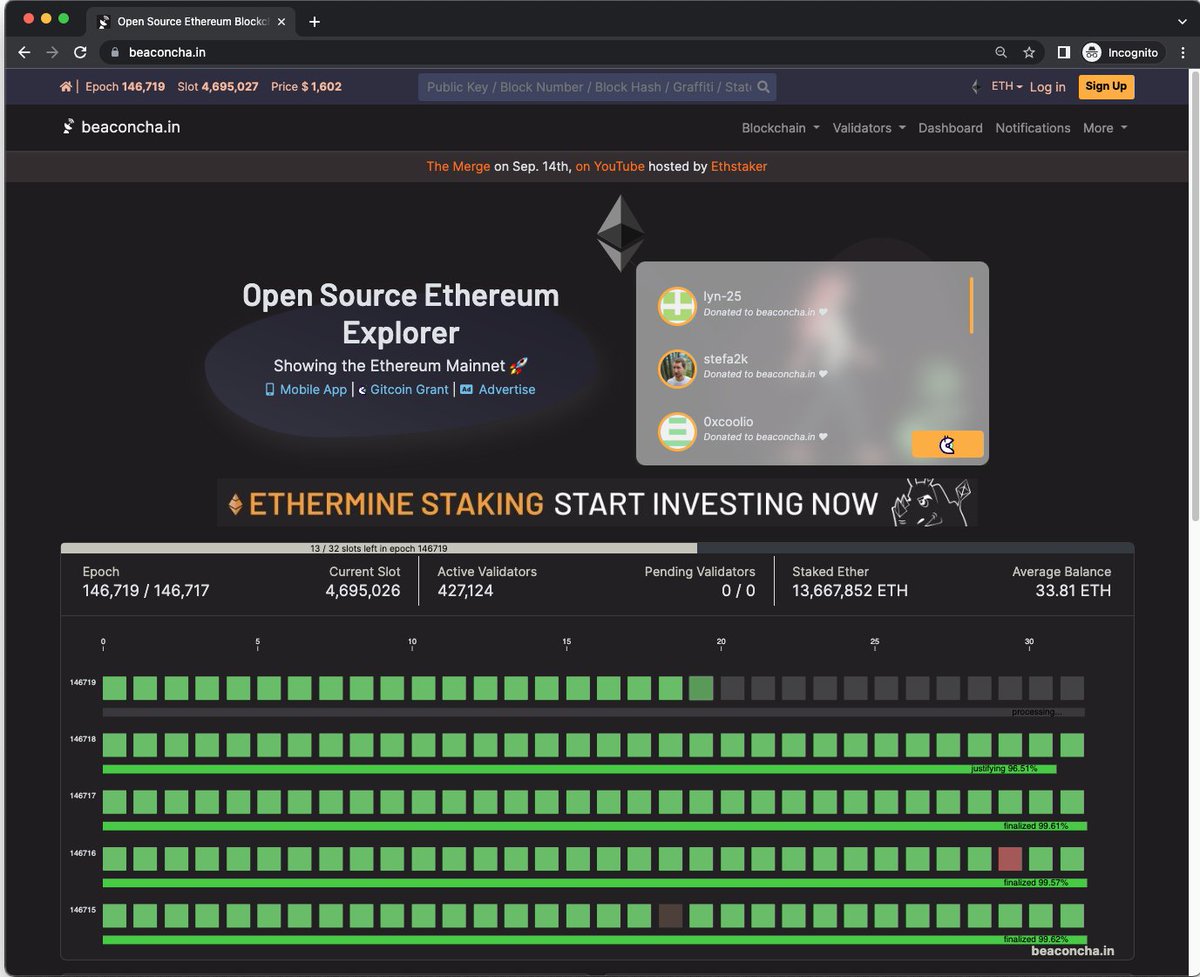1200x977 pixels.
Task: Click the search magnifier icon in search box
Action: pos(764,87)
